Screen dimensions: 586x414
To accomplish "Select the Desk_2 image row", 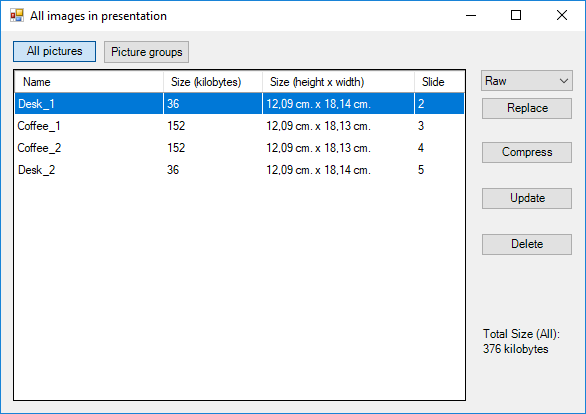I will 240,170.
